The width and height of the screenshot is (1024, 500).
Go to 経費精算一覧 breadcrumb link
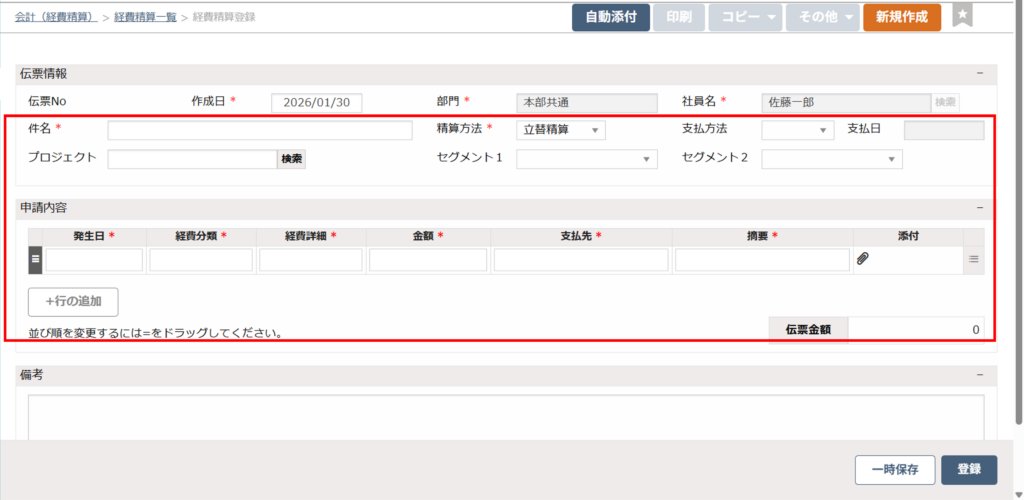point(144,17)
